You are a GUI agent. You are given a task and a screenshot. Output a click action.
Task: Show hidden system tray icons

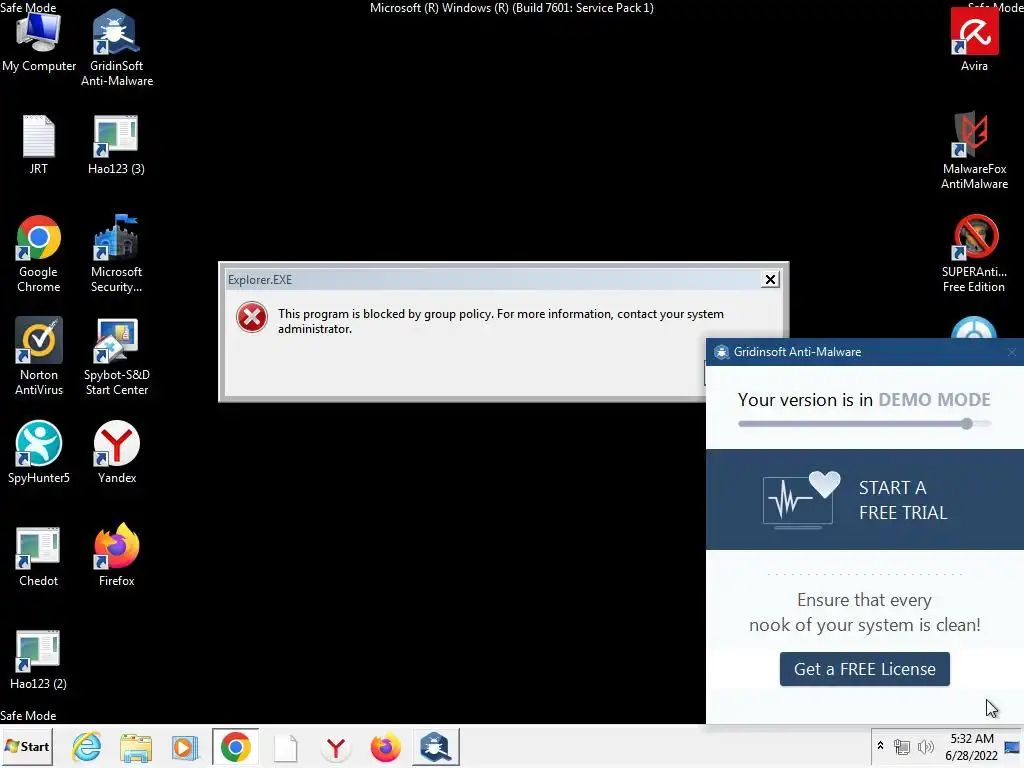point(880,746)
